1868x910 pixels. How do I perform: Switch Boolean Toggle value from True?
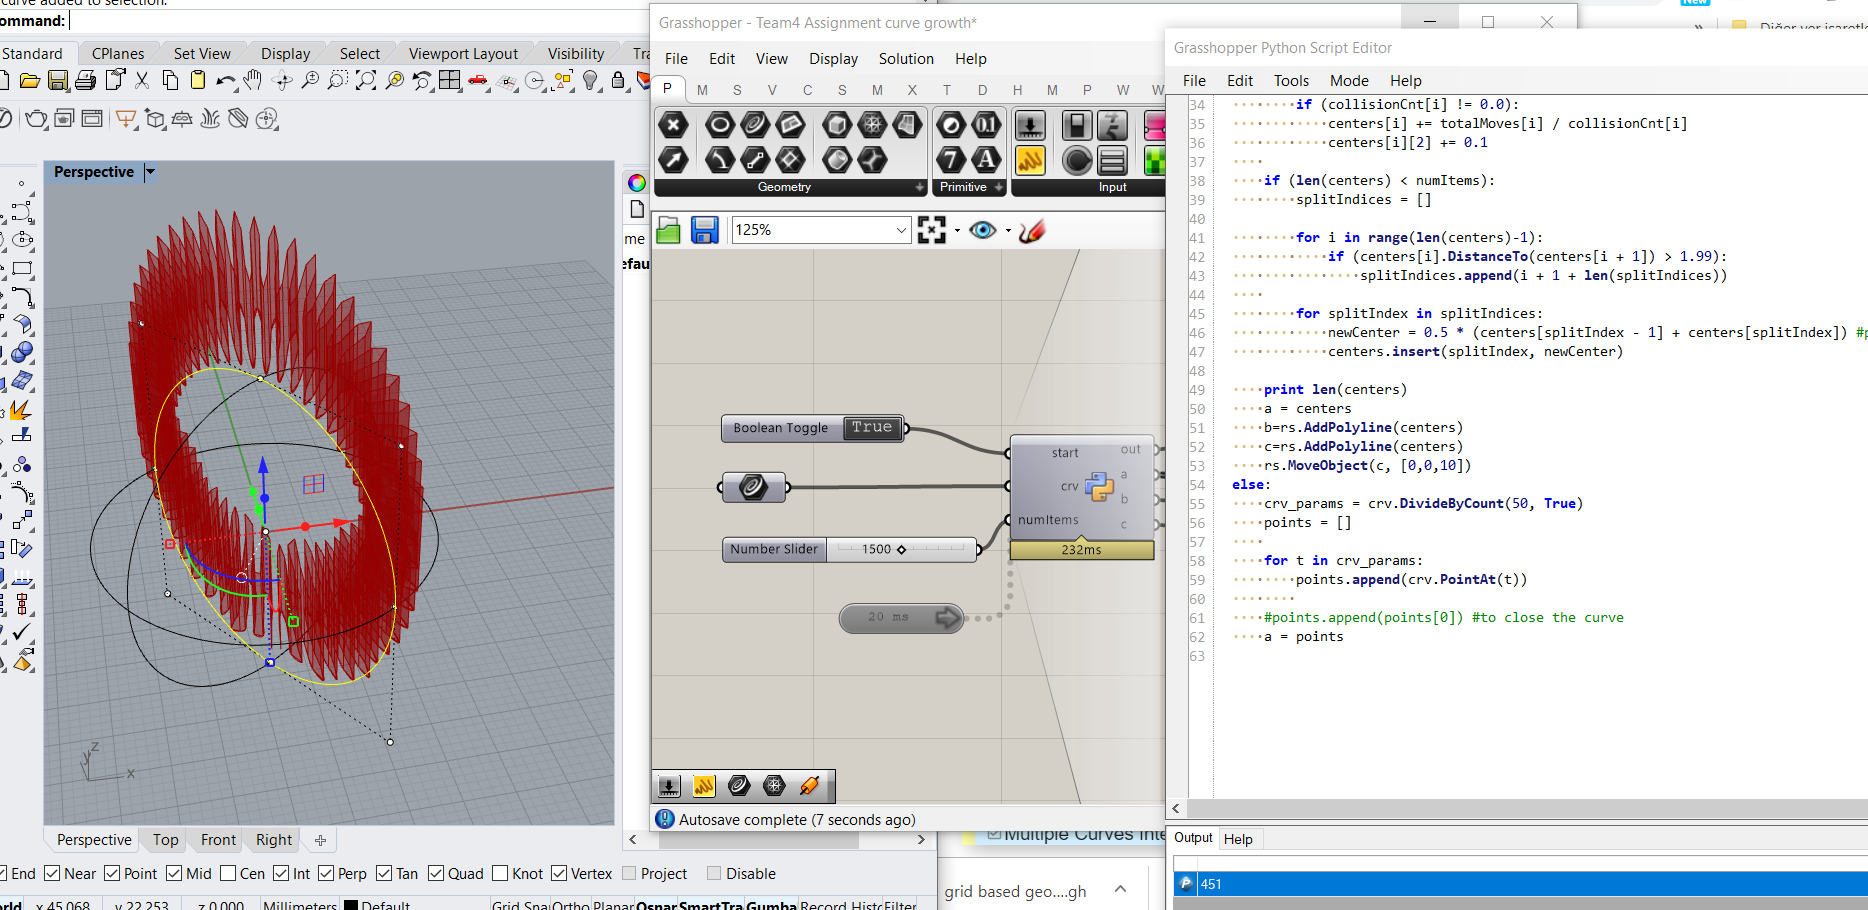point(871,428)
